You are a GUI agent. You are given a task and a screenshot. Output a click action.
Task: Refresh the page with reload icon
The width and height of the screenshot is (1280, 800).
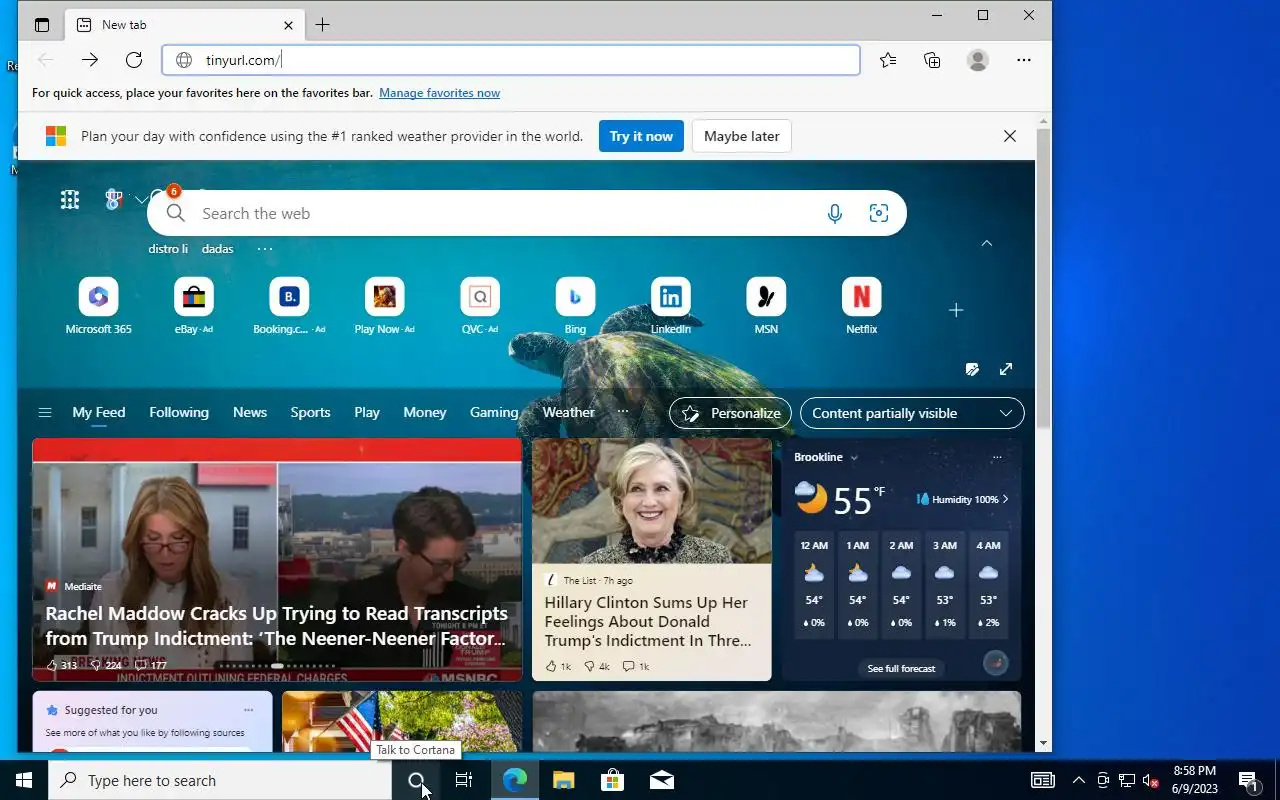[134, 60]
